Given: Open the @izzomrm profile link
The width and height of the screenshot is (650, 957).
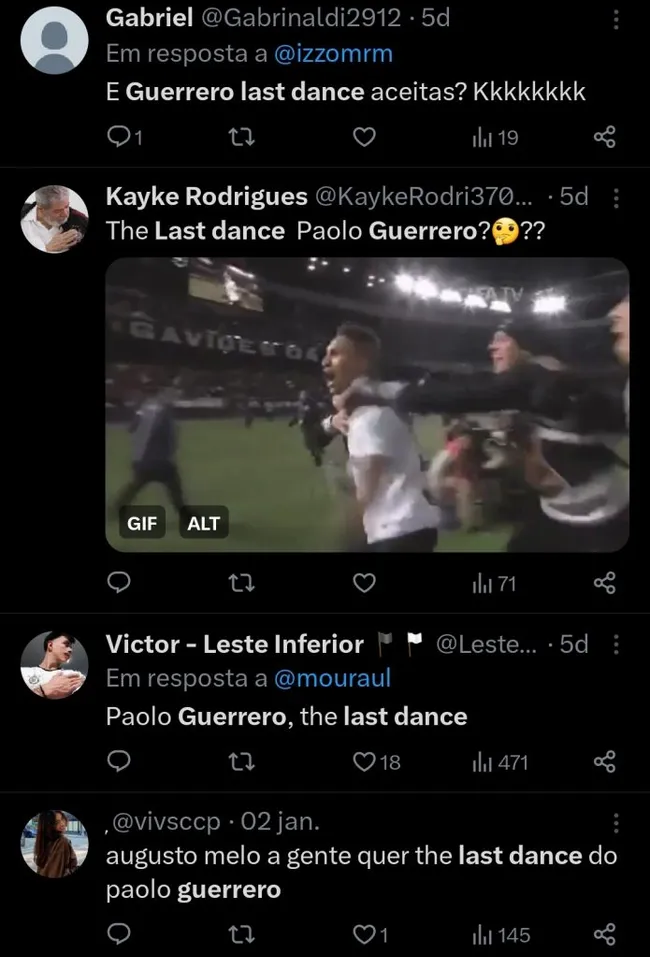Looking at the screenshot, I should (x=334, y=55).
